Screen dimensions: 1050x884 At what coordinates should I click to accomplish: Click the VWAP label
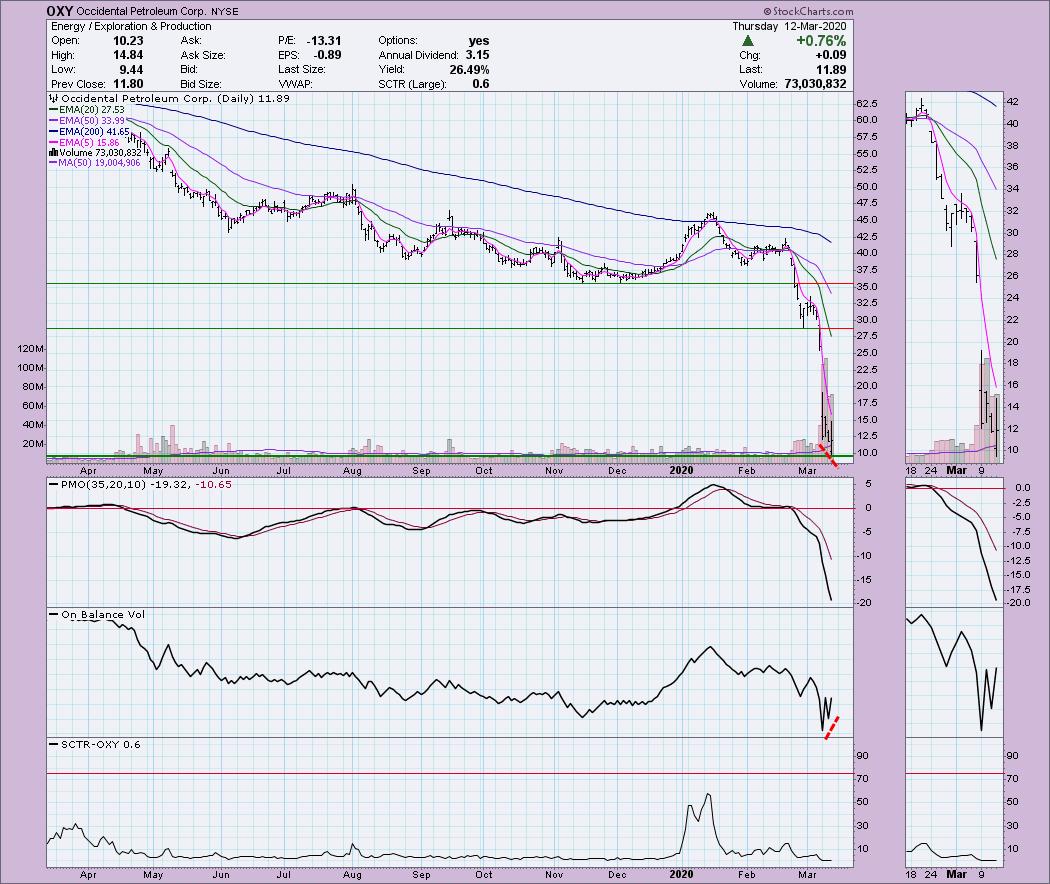pyautogui.click(x=295, y=84)
